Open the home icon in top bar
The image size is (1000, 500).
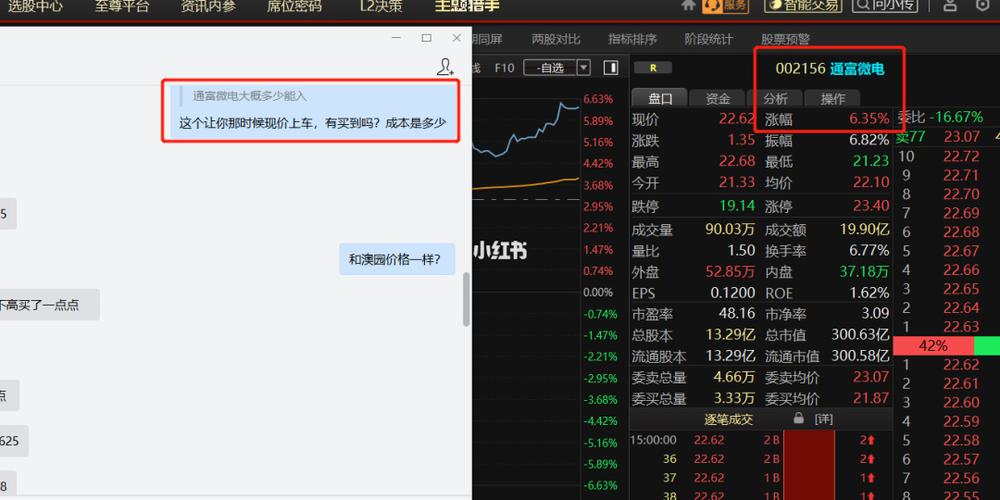[x=688, y=5]
